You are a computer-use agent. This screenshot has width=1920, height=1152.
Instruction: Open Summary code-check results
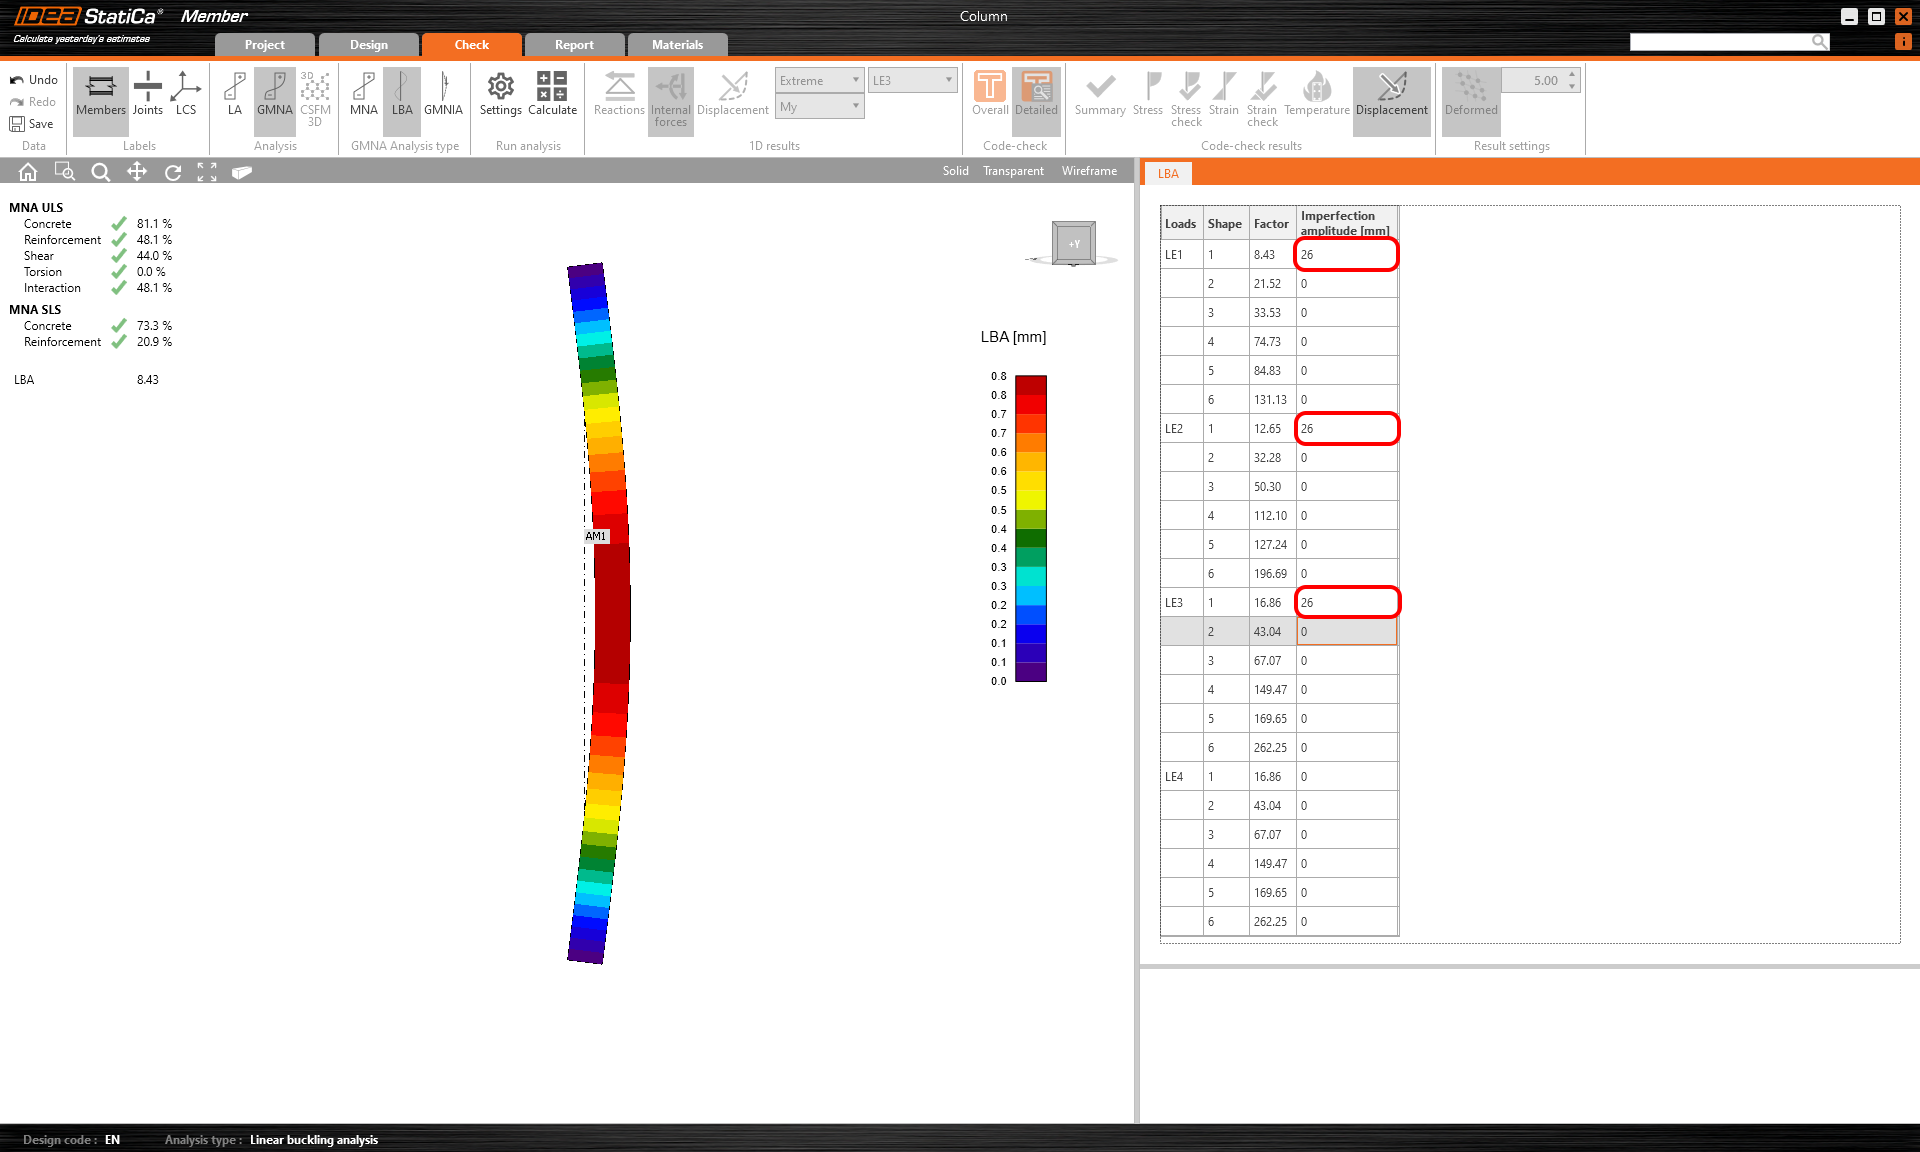tap(1100, 94)
